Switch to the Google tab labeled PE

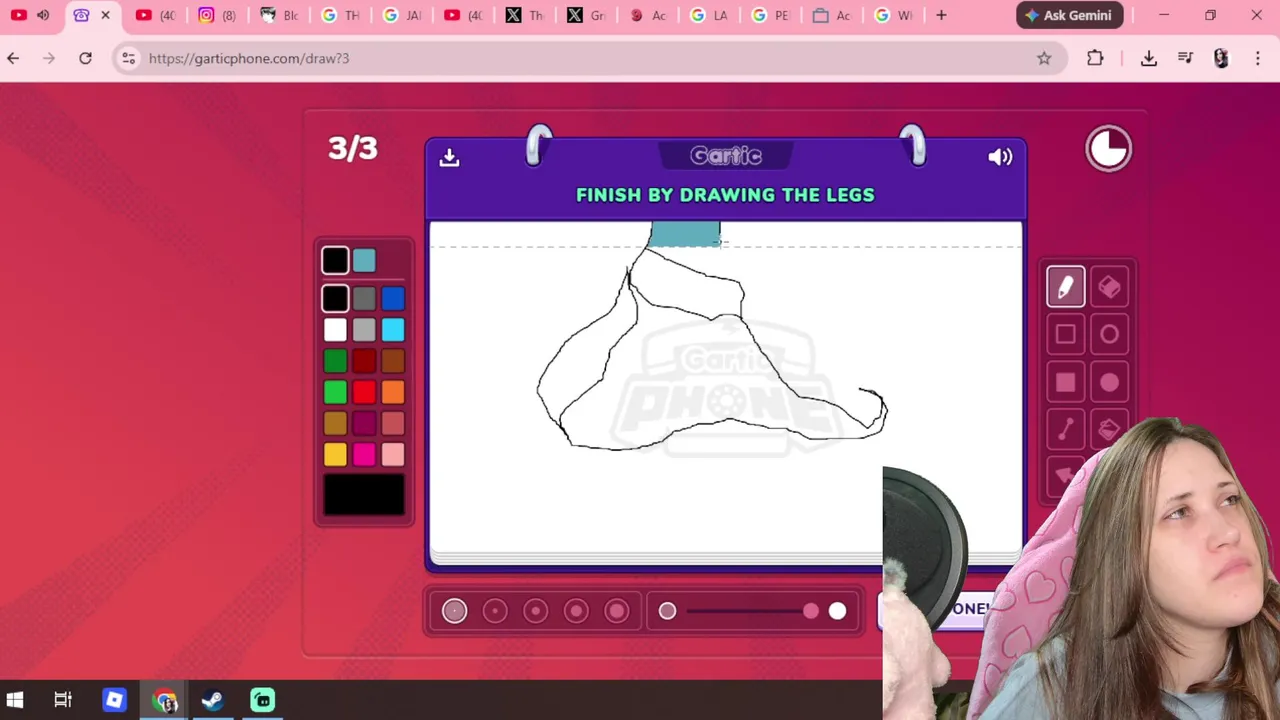771,15
